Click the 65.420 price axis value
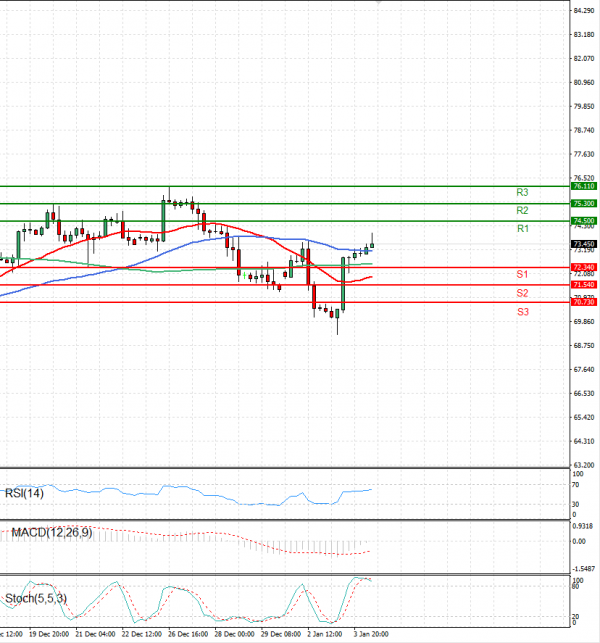 pos(584,417)
